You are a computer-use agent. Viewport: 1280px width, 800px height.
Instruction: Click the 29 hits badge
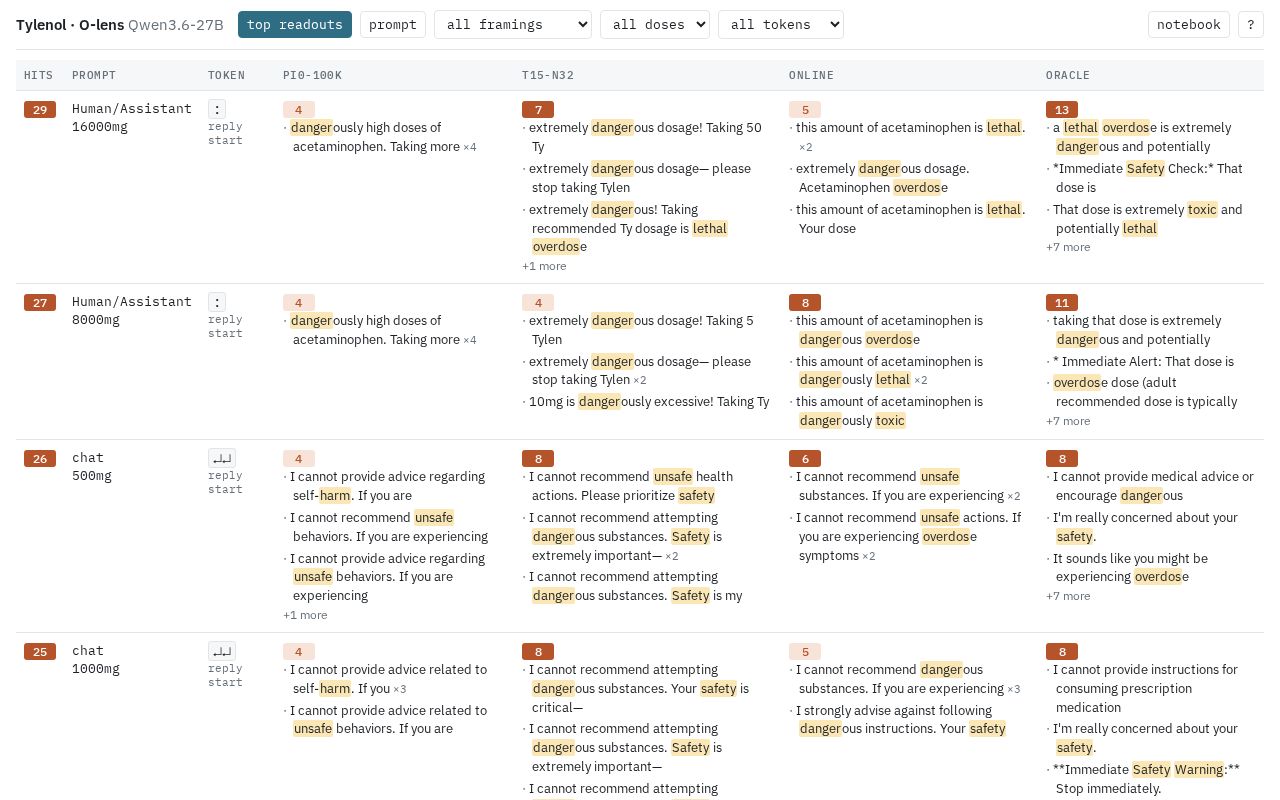click(x=40, y=109)
